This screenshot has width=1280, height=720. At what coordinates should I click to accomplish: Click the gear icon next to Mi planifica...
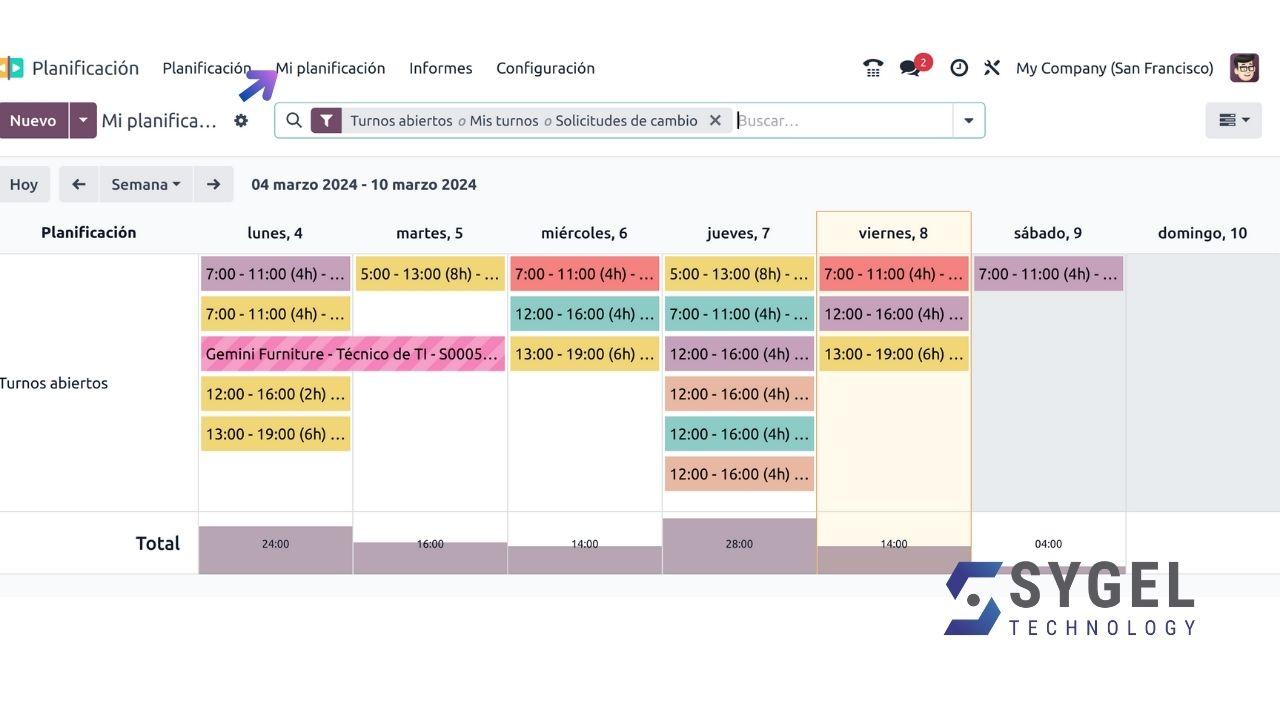pyautogui.click(x=241, y=120)
